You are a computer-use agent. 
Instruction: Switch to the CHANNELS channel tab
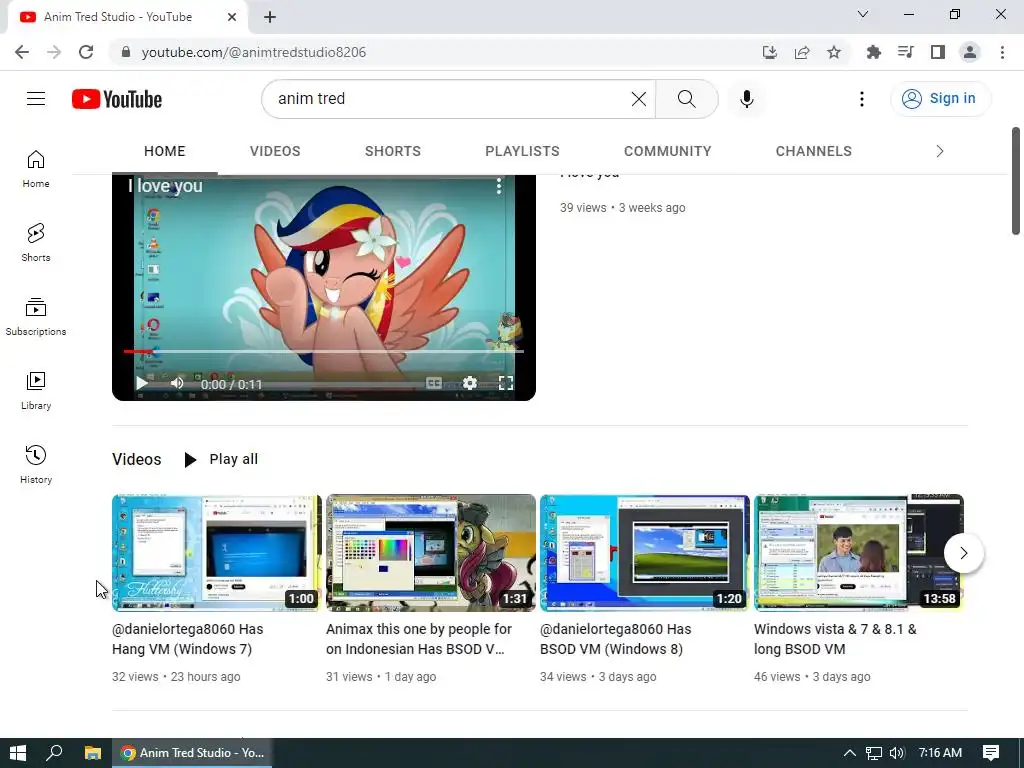coord(814,151)
